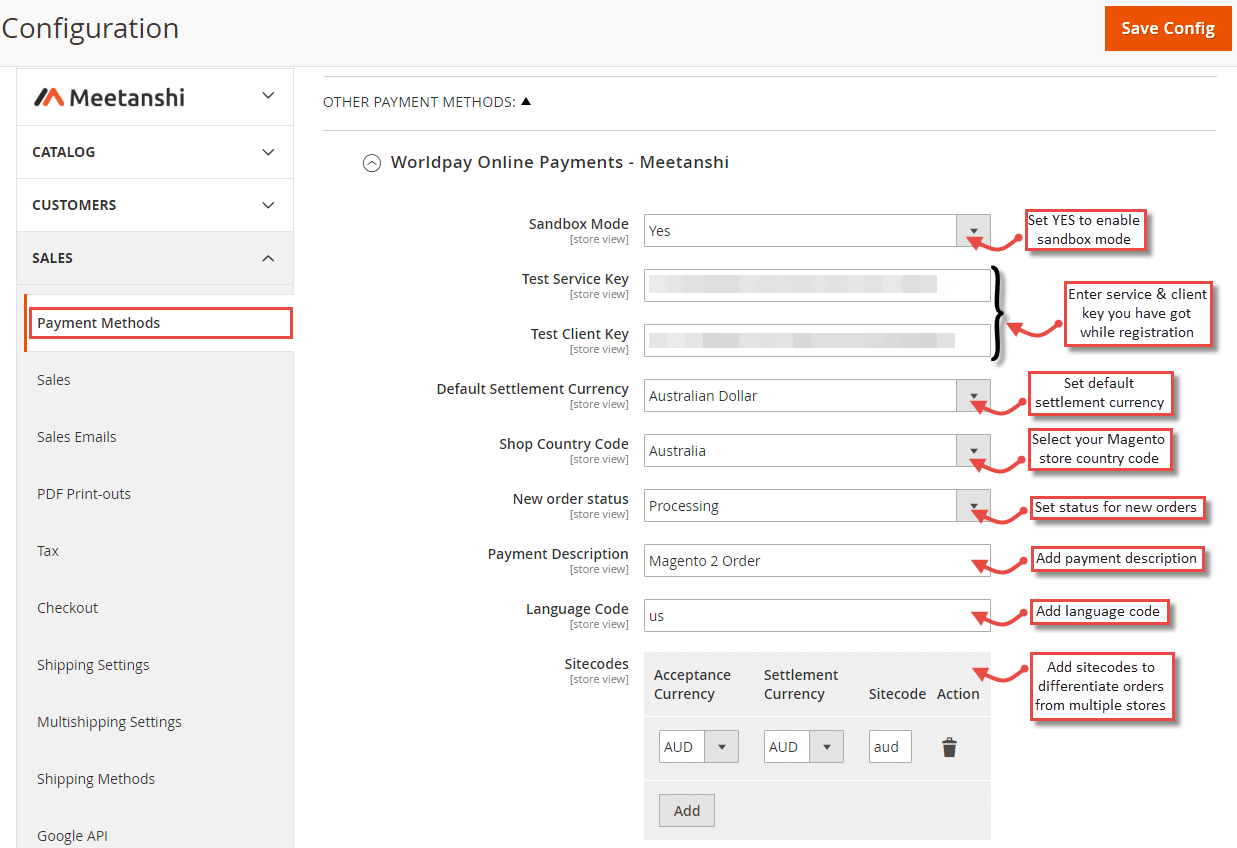
Task: Click the Save Config button
Action: pos(1168,28)
